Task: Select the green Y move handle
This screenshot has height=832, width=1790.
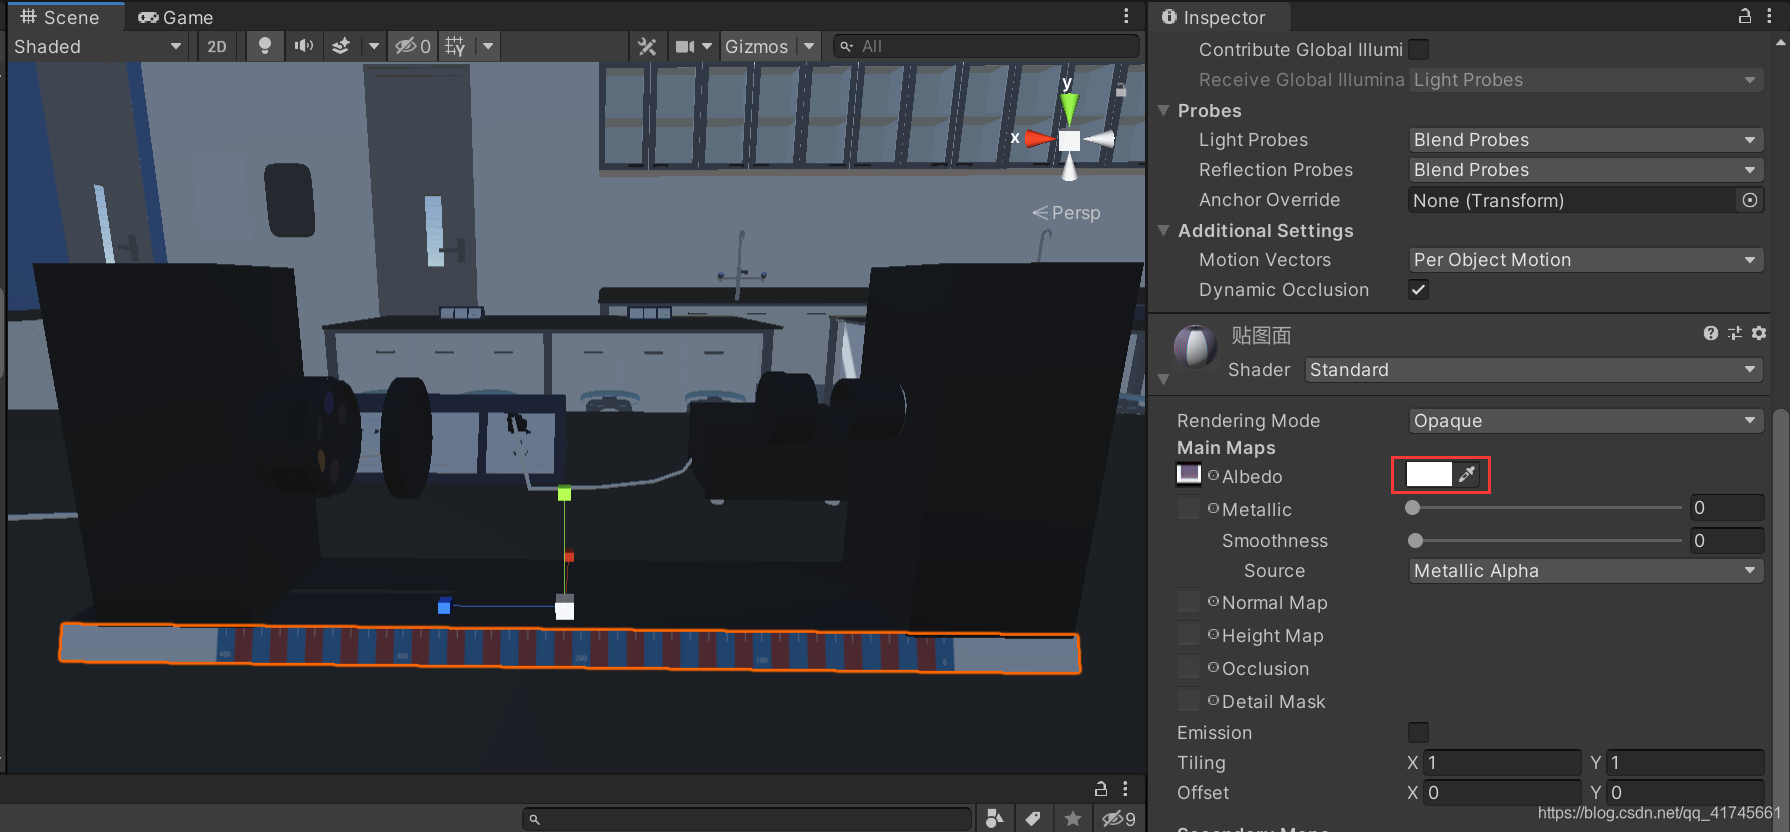Action: (x=564, y=494)
